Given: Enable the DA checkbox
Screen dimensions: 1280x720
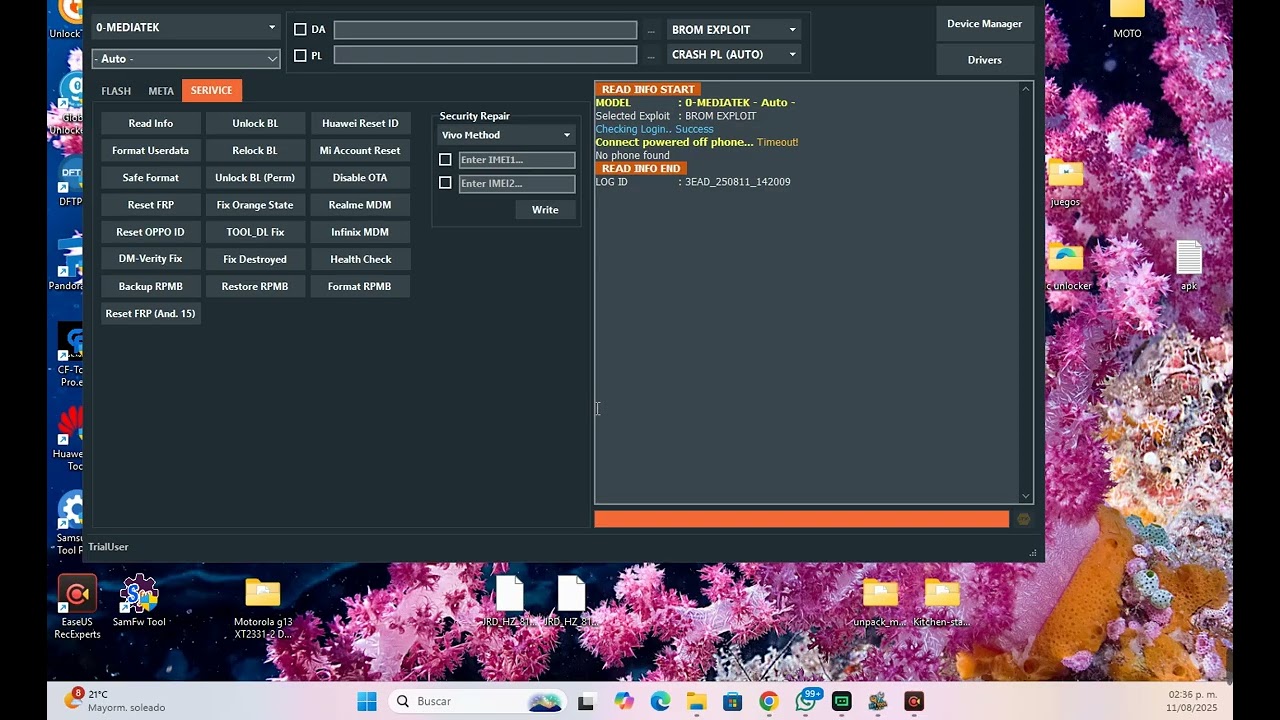Looking at the screenshot, I should (300, 30).
